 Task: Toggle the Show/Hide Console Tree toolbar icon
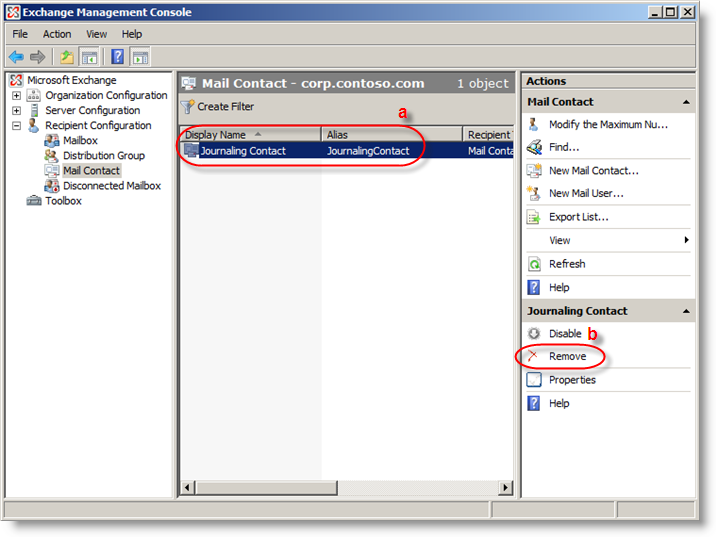90,57
